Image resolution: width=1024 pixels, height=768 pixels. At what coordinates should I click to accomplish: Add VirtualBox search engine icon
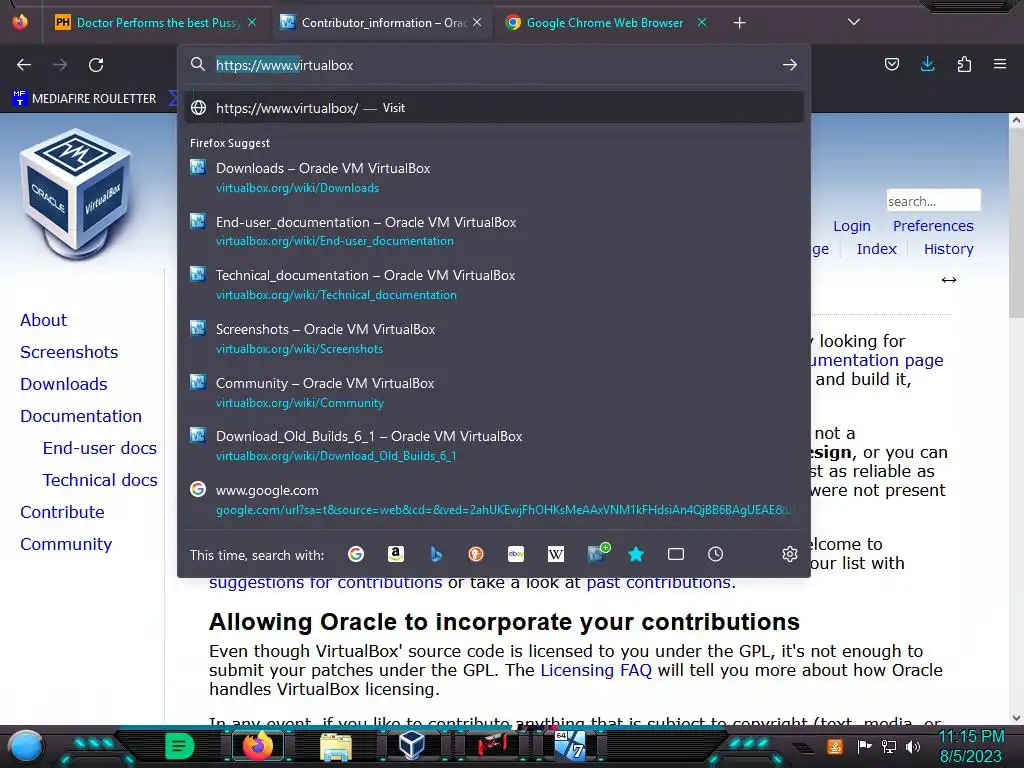tap(597, 553)
